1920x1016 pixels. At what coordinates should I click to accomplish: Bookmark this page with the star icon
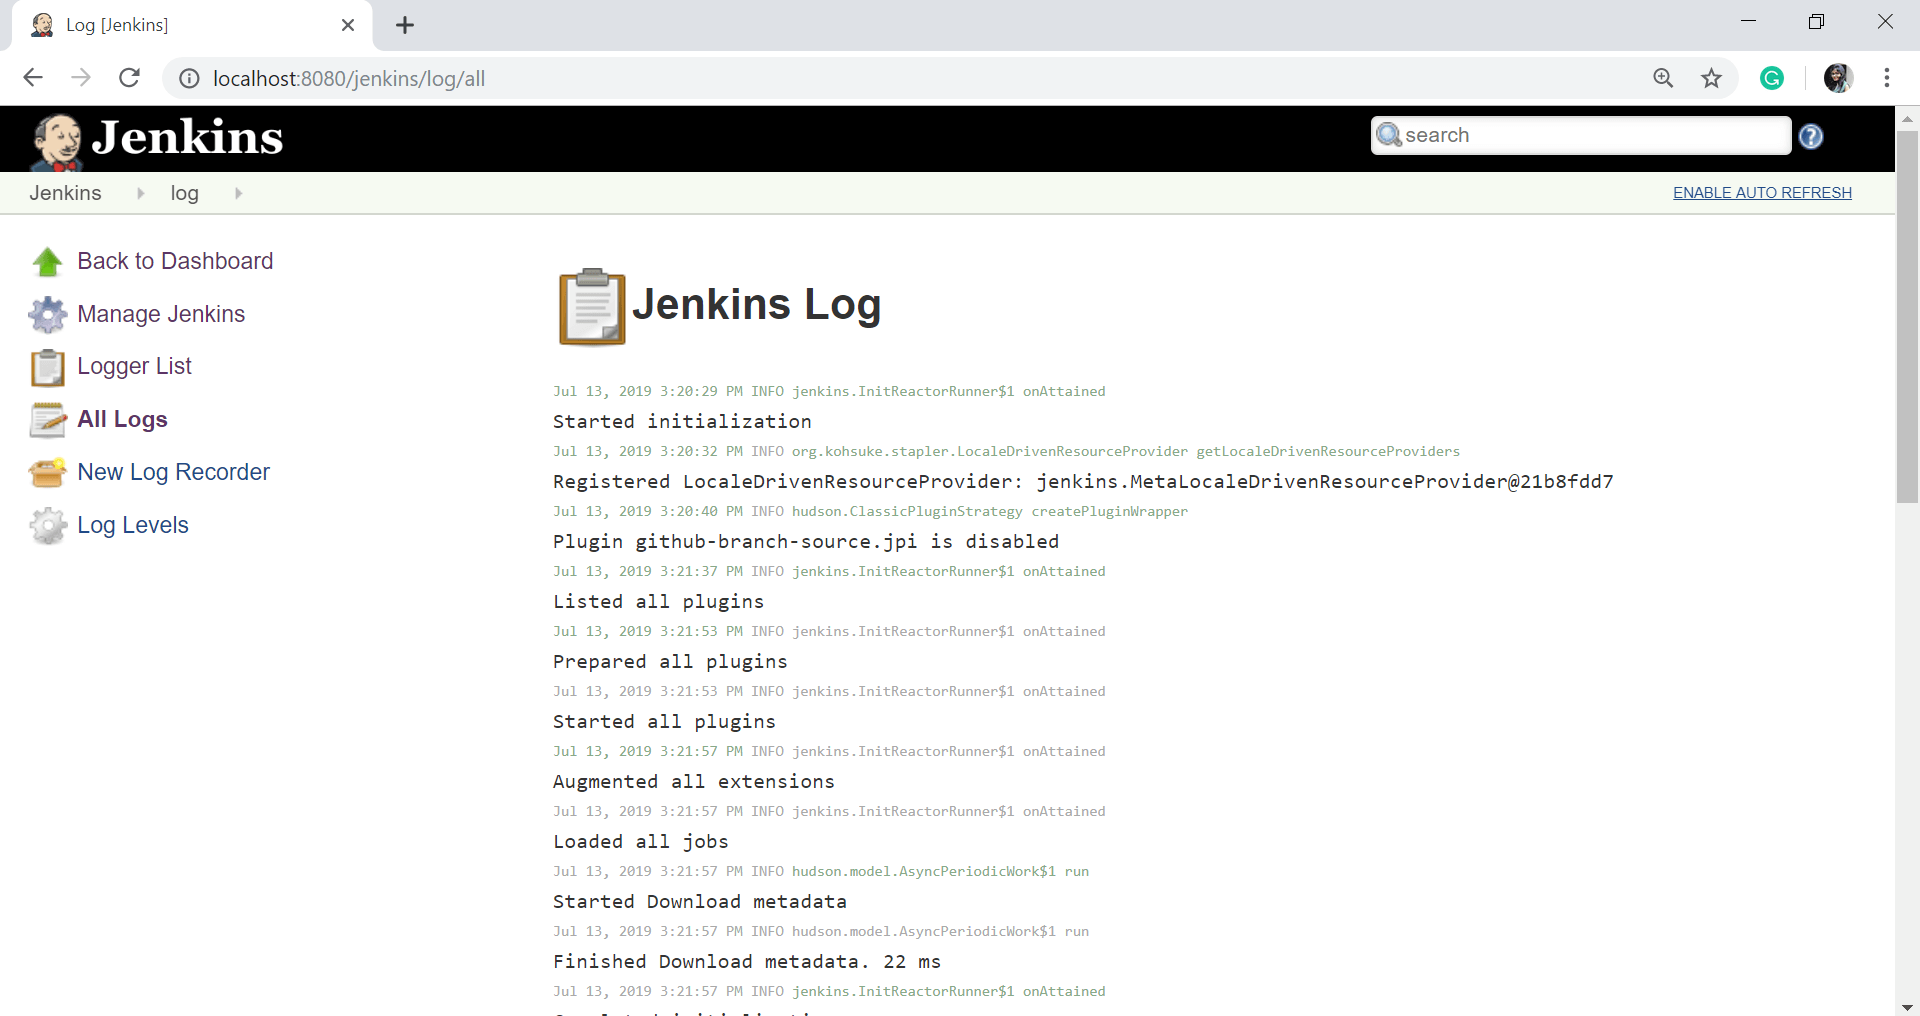(x=1712, y=78)
